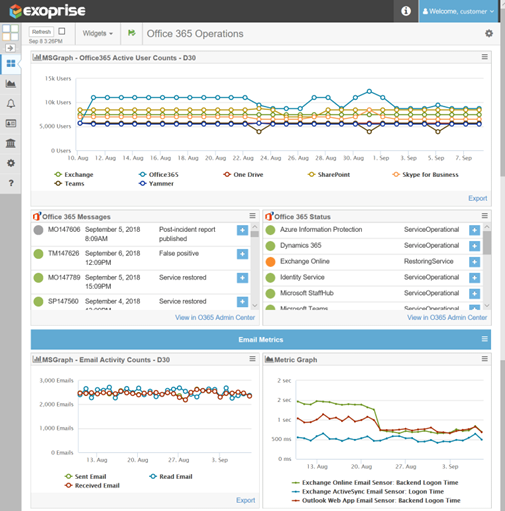Select Post-incident report published text

click(x=187, y=234)
